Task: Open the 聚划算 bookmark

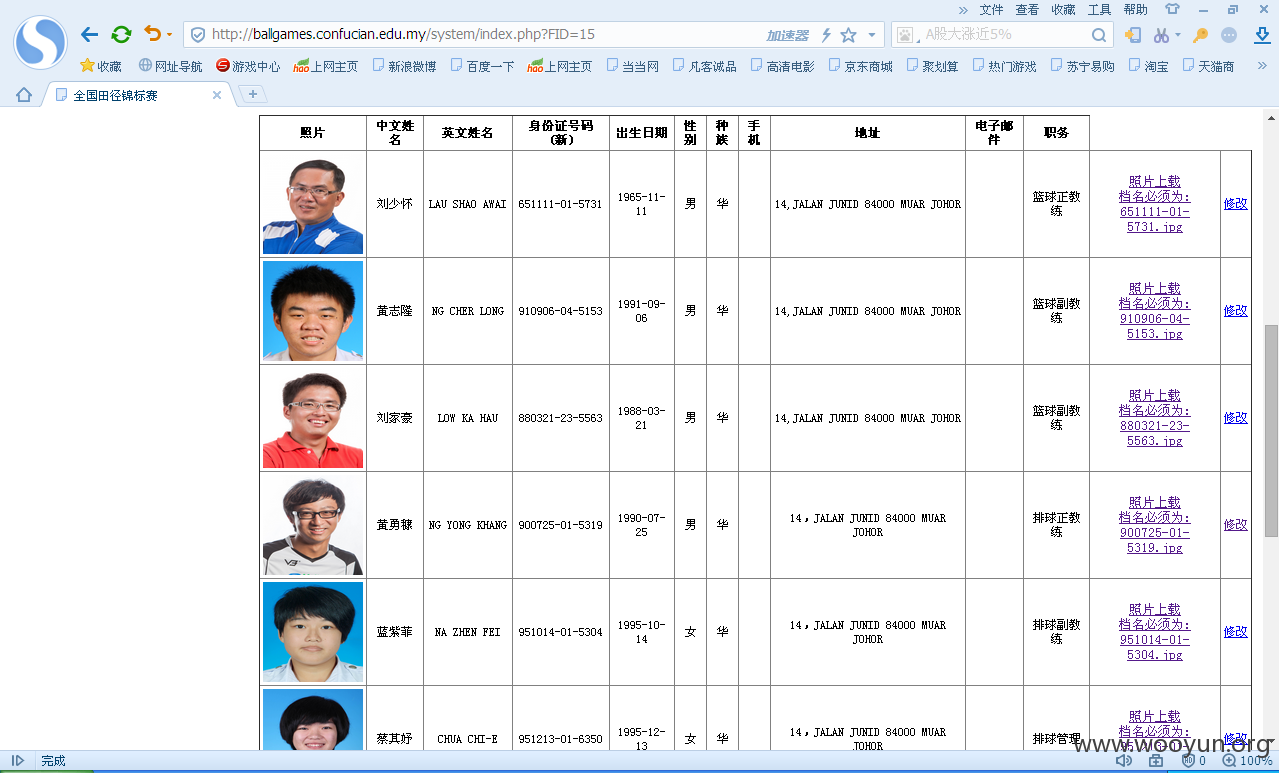Action: [932, 66]
